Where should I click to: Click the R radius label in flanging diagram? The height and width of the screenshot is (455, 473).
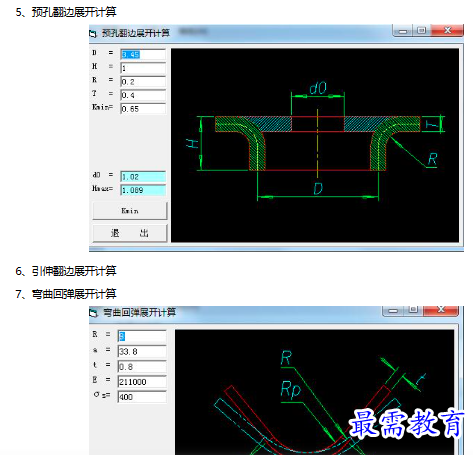click(x=432, y=159)
